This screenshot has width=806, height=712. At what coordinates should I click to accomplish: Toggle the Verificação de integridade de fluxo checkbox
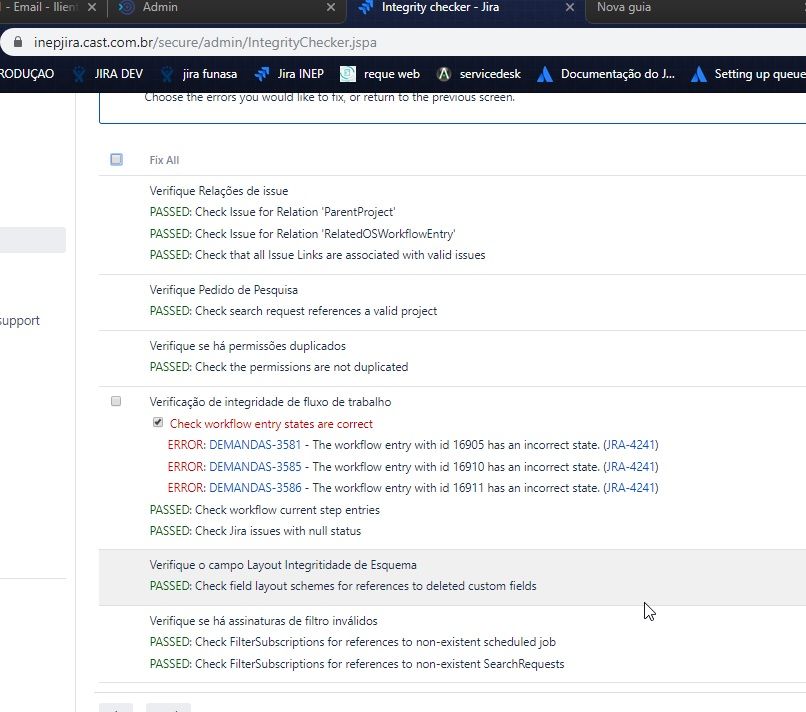click(116, 401)
